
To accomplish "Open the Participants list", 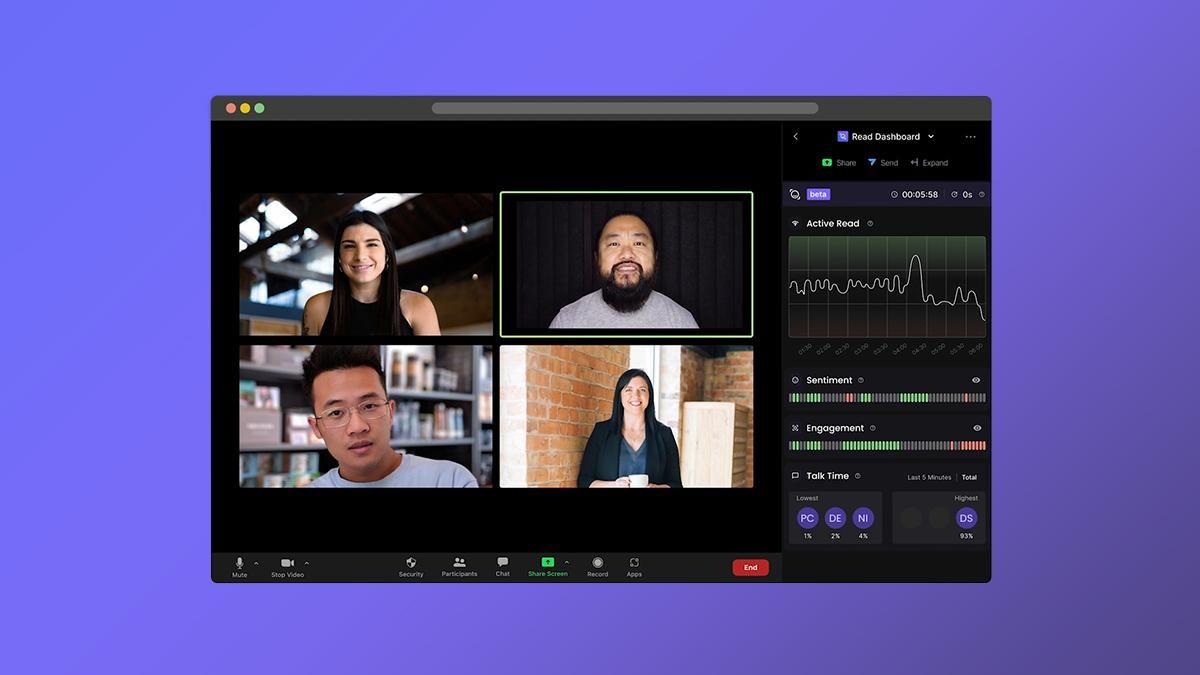I will [x=459, y=563].
